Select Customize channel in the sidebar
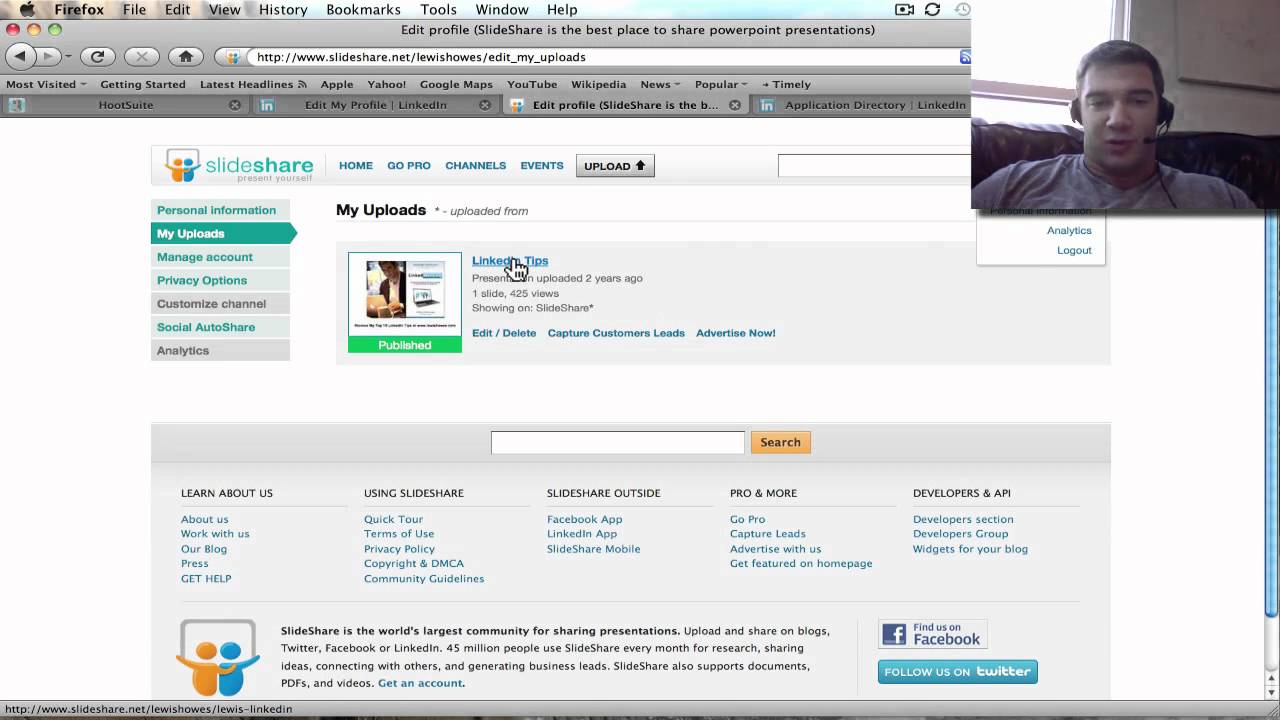1280x720 pixels. (x=220, y=304)
